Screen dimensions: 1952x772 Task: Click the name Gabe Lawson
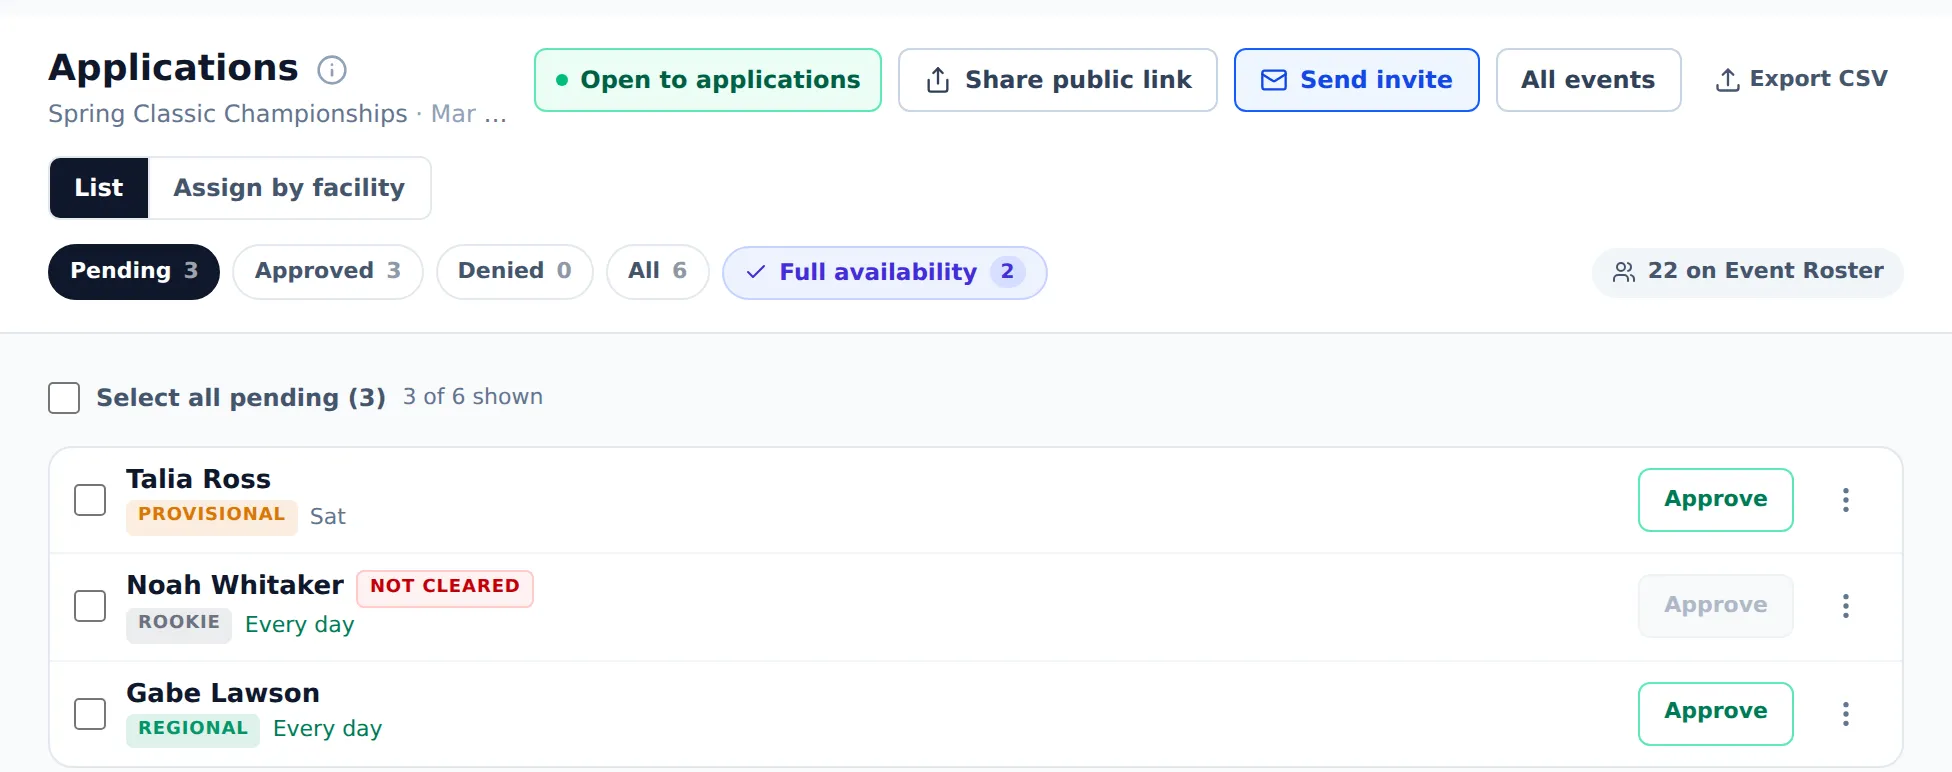pyautogui.click(x=223, y=693)
